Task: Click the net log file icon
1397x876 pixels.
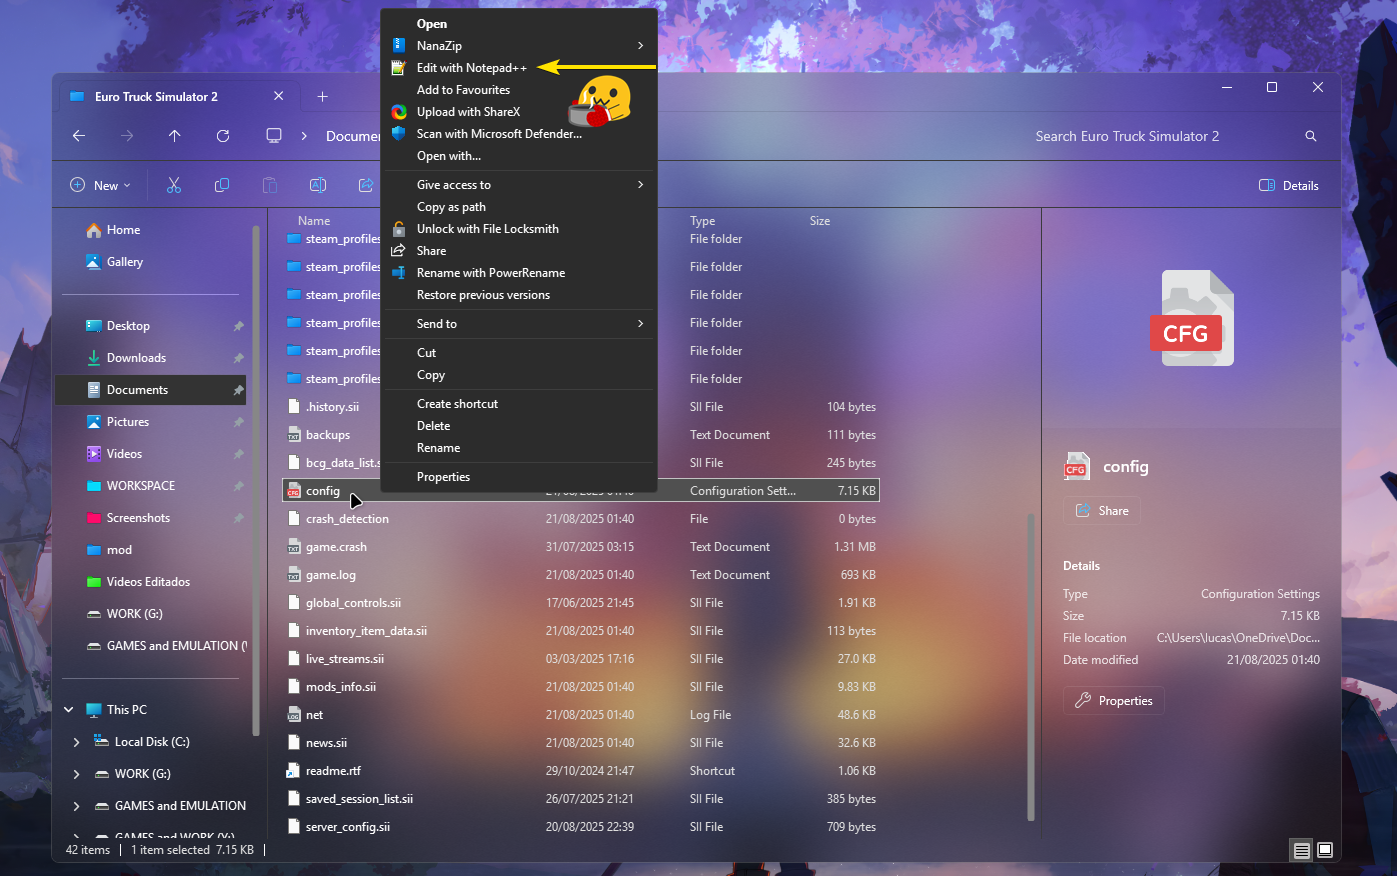Action: tap(294, 715)
